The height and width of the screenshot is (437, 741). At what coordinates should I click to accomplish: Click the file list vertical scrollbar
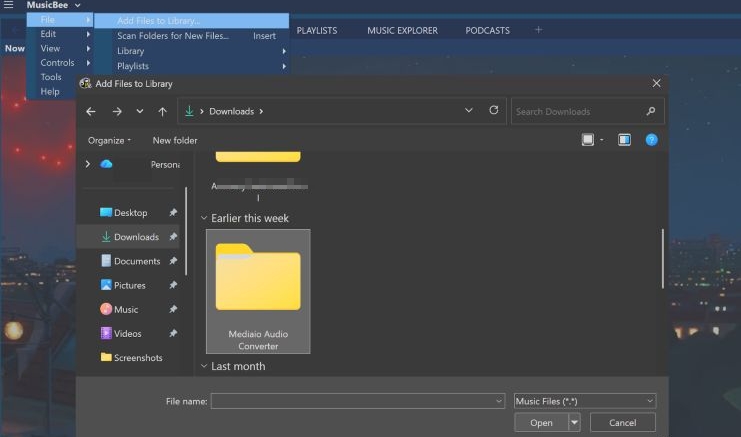pyautogui.click(x=663, y=258)
